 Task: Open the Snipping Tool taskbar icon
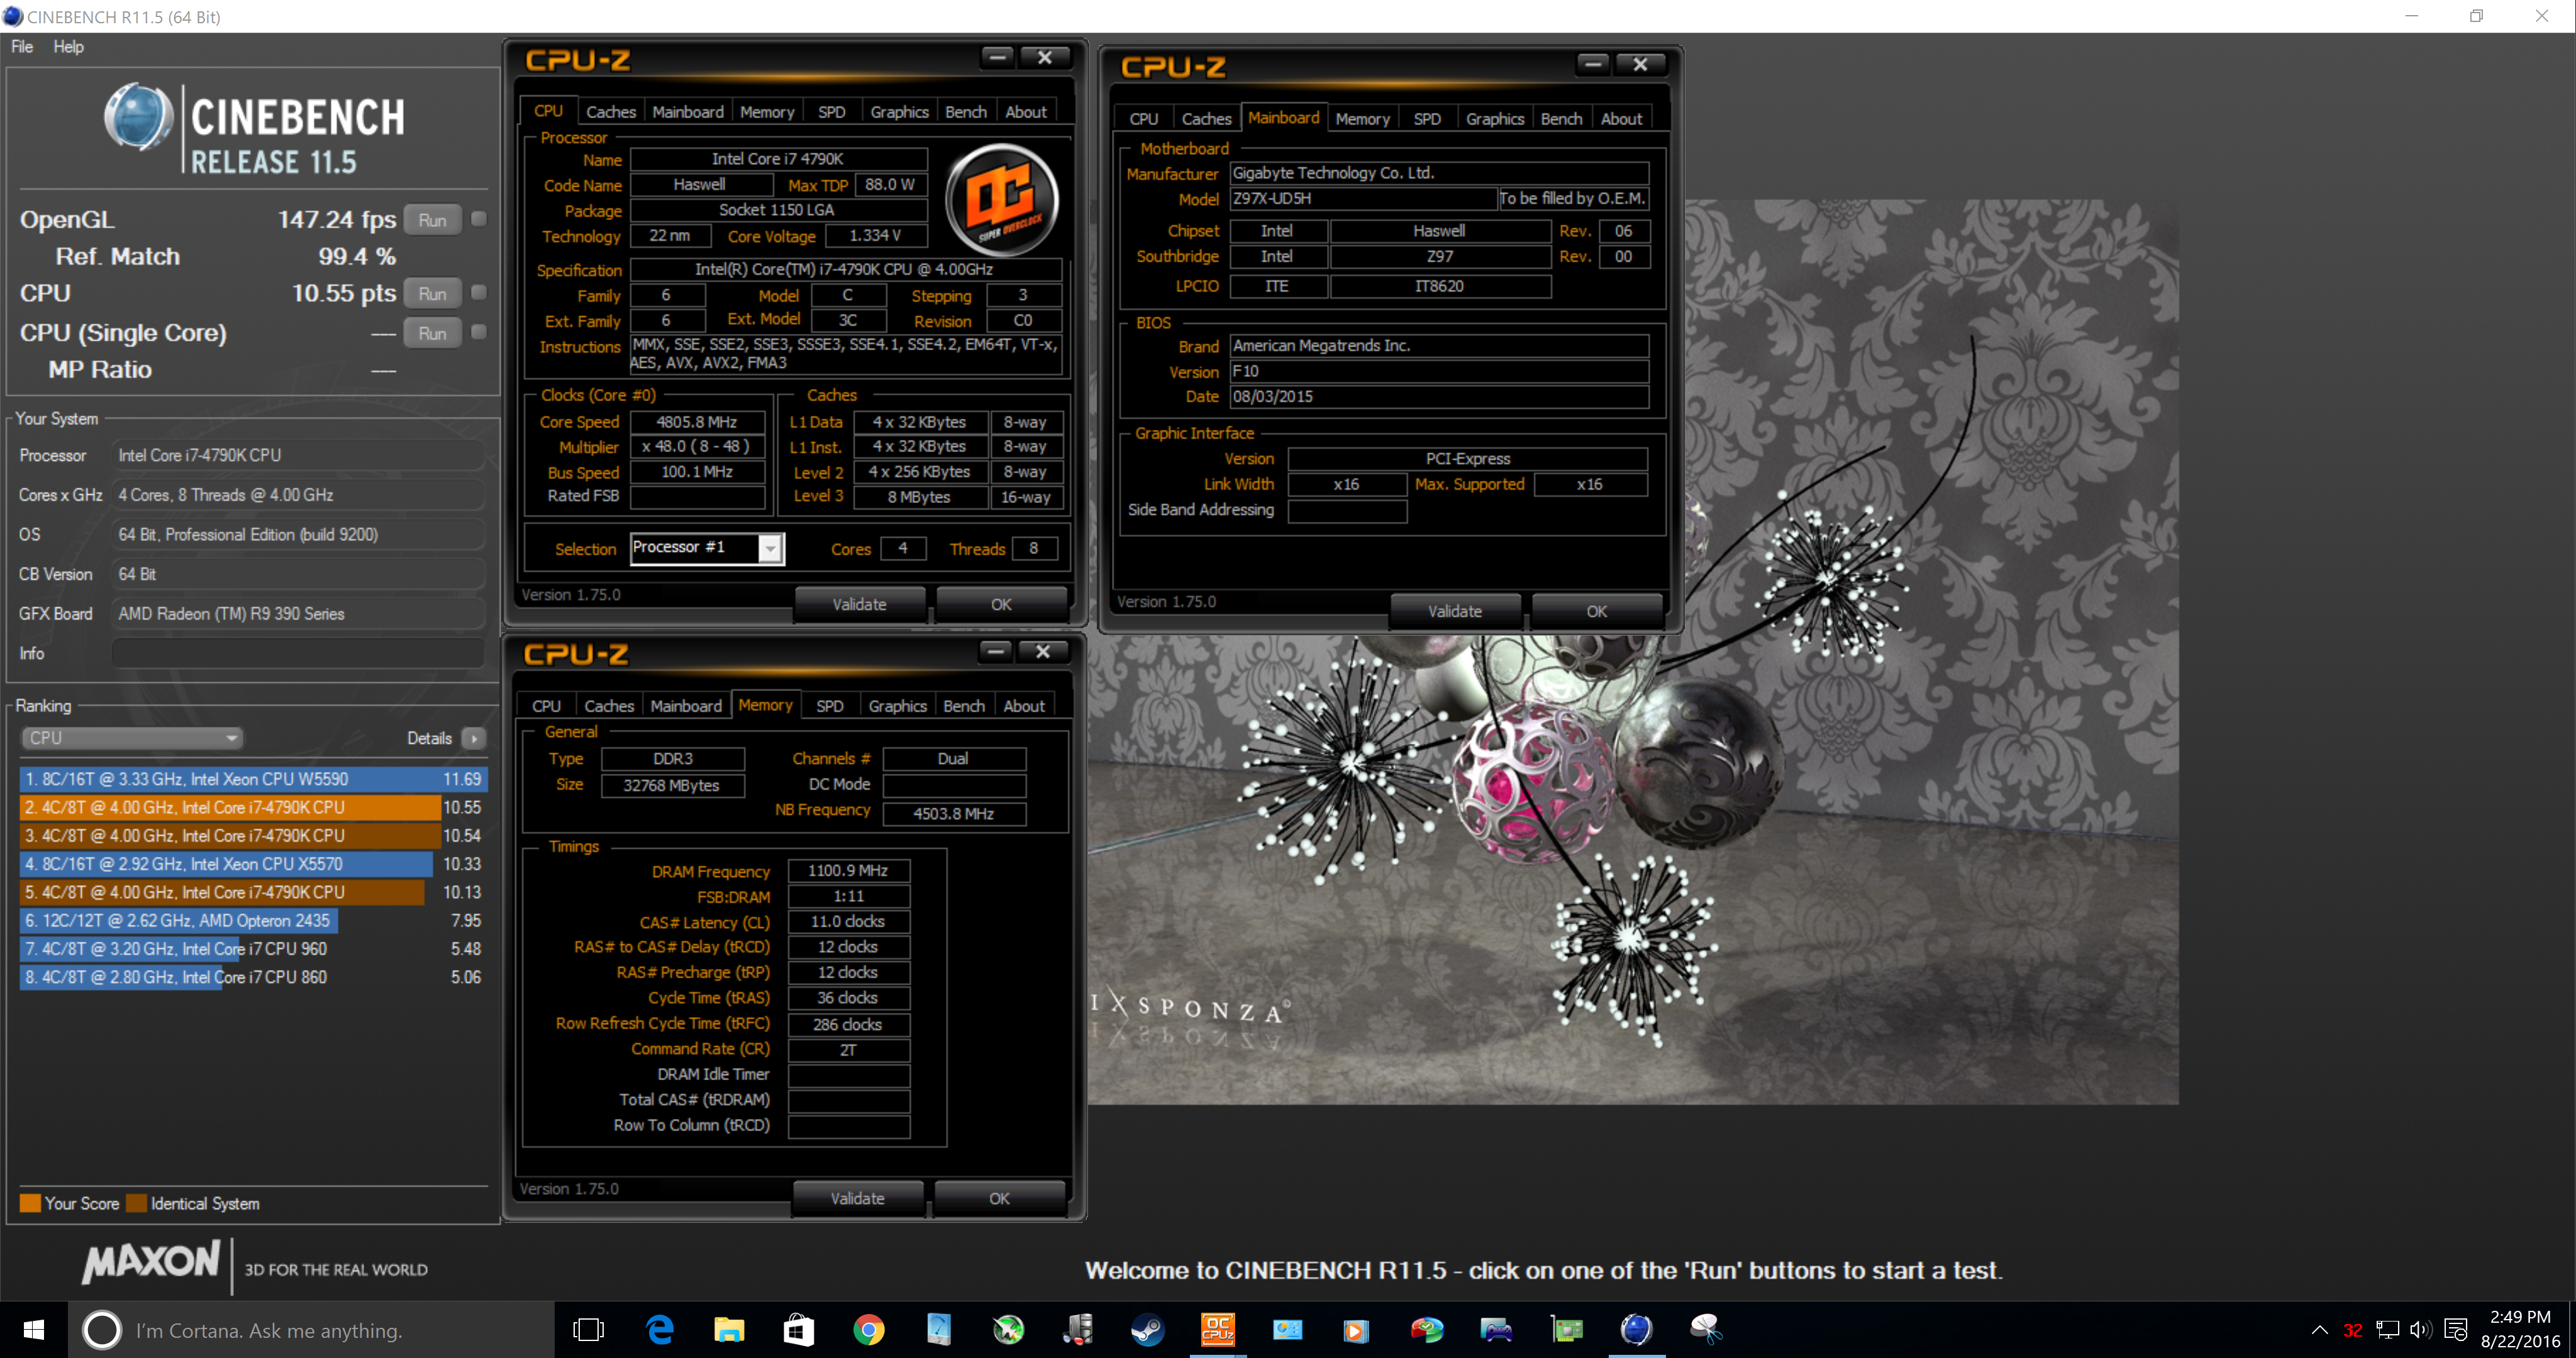click(x=1705, y=1329)
